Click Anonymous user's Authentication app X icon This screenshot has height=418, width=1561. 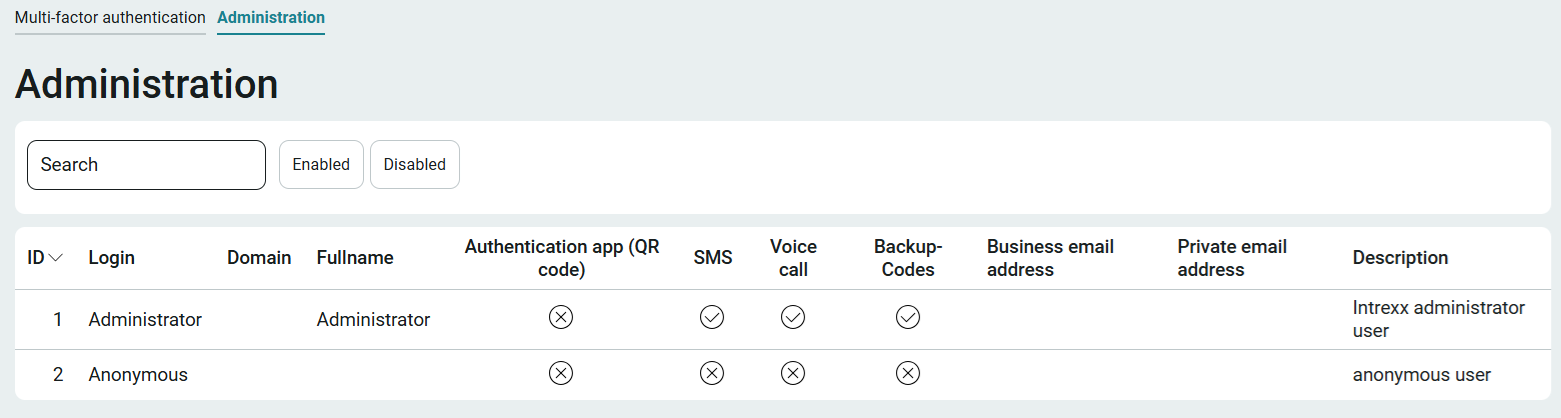click(x=561, y=374)
